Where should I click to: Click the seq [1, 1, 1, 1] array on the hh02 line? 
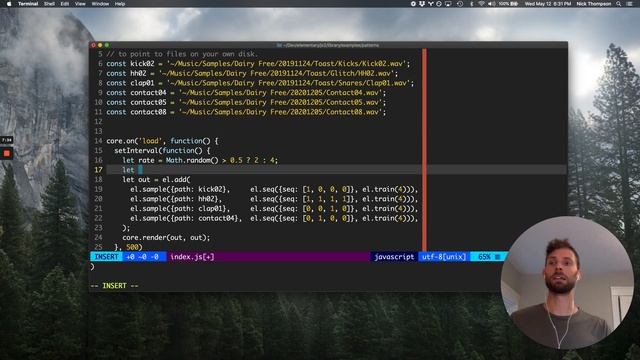click(327, 199)
